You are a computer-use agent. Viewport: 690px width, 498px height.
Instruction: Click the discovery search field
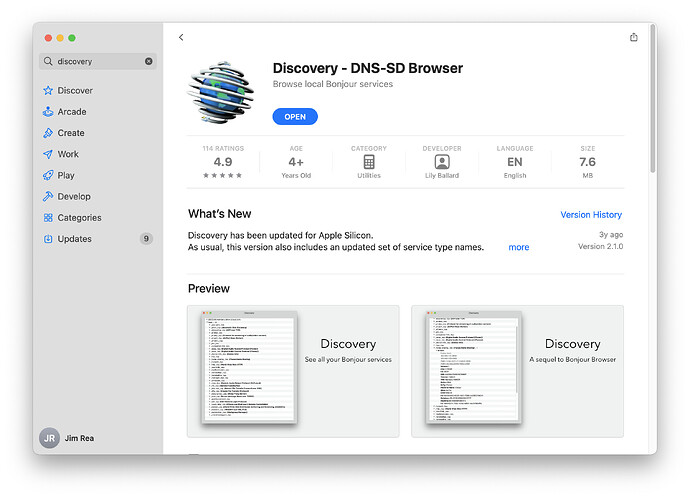(98, 61)
